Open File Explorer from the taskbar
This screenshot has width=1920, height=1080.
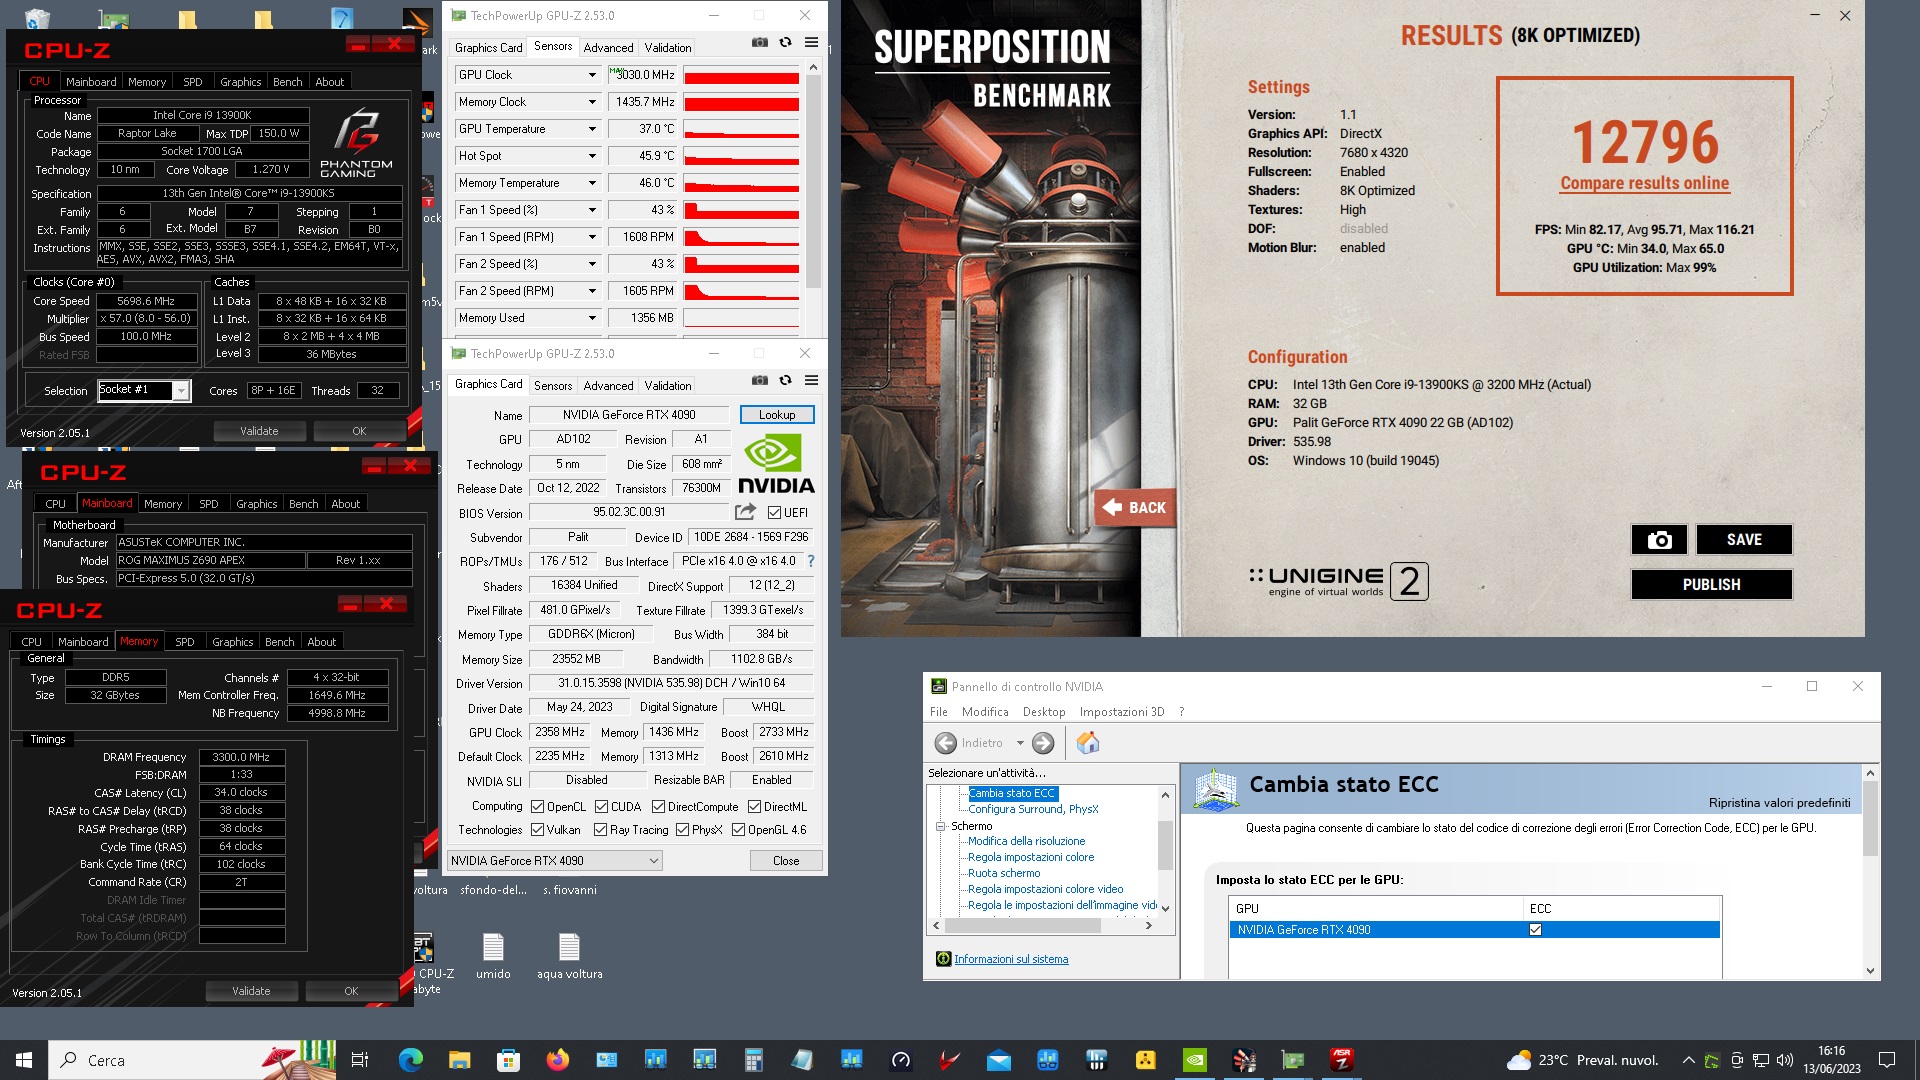point(459,1060)
